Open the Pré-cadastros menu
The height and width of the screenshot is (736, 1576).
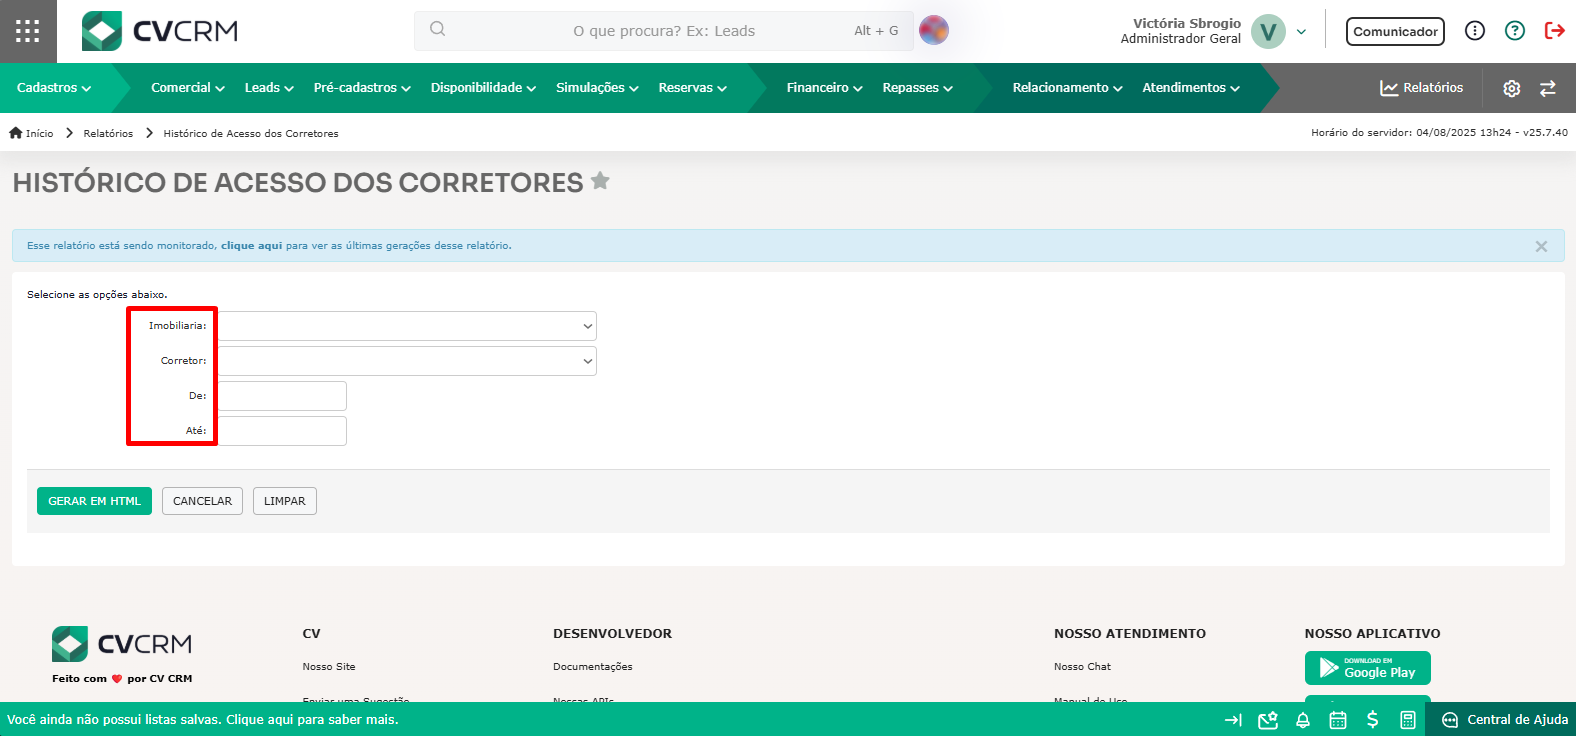[x=362, y=88]
